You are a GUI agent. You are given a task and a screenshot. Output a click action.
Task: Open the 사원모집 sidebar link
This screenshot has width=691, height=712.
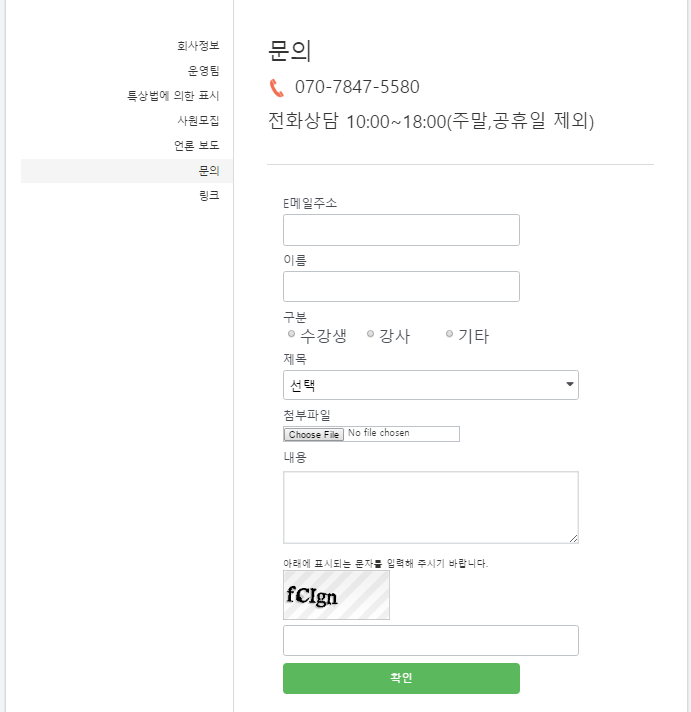point(198,120)
